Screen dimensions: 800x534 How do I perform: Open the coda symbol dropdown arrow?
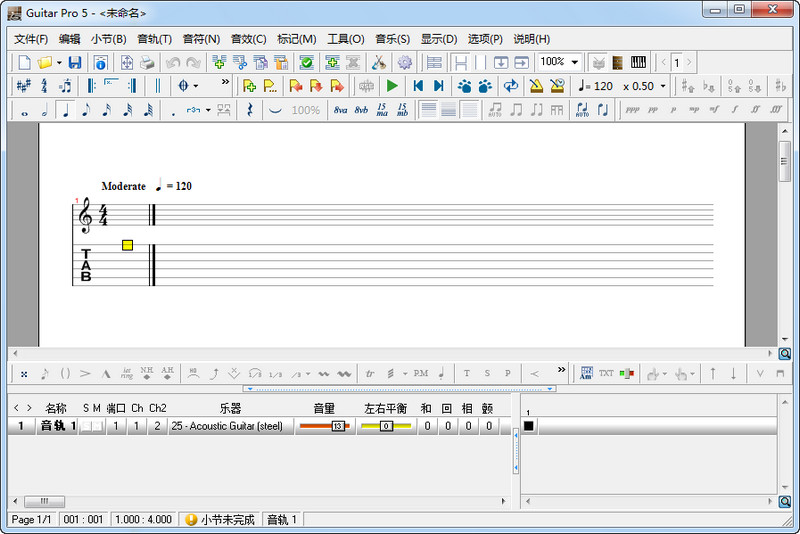(196, 86)
